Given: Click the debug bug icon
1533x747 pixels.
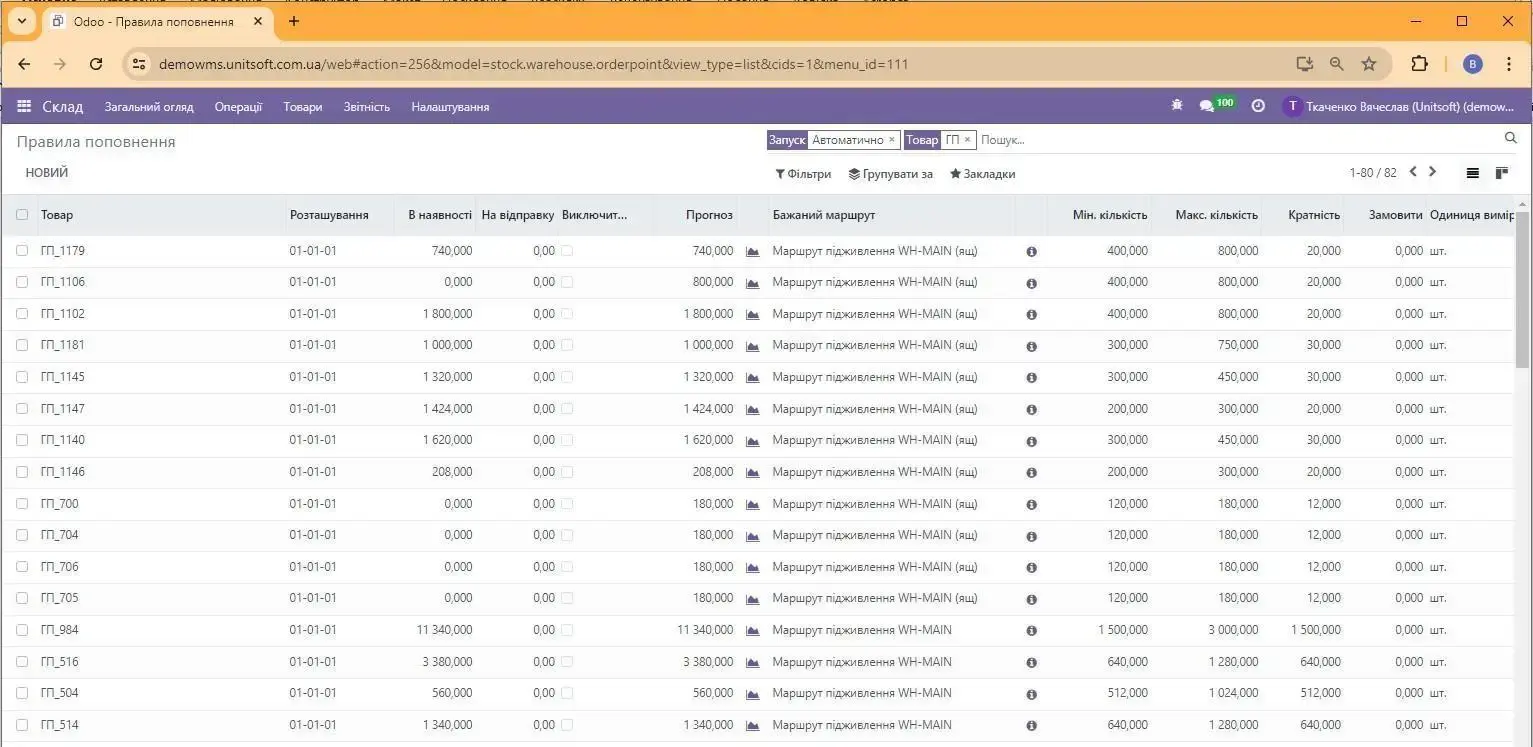Looking at the screenshot, I should click(x=1176, y=104).
